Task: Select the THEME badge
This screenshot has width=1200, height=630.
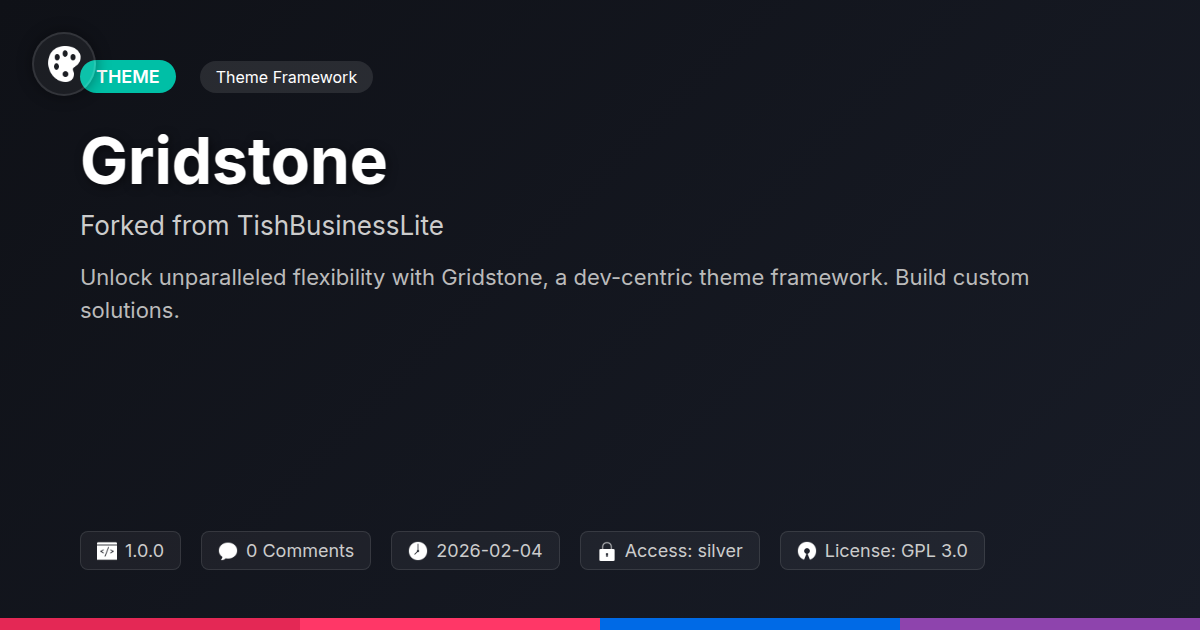Action: (128, 77)
